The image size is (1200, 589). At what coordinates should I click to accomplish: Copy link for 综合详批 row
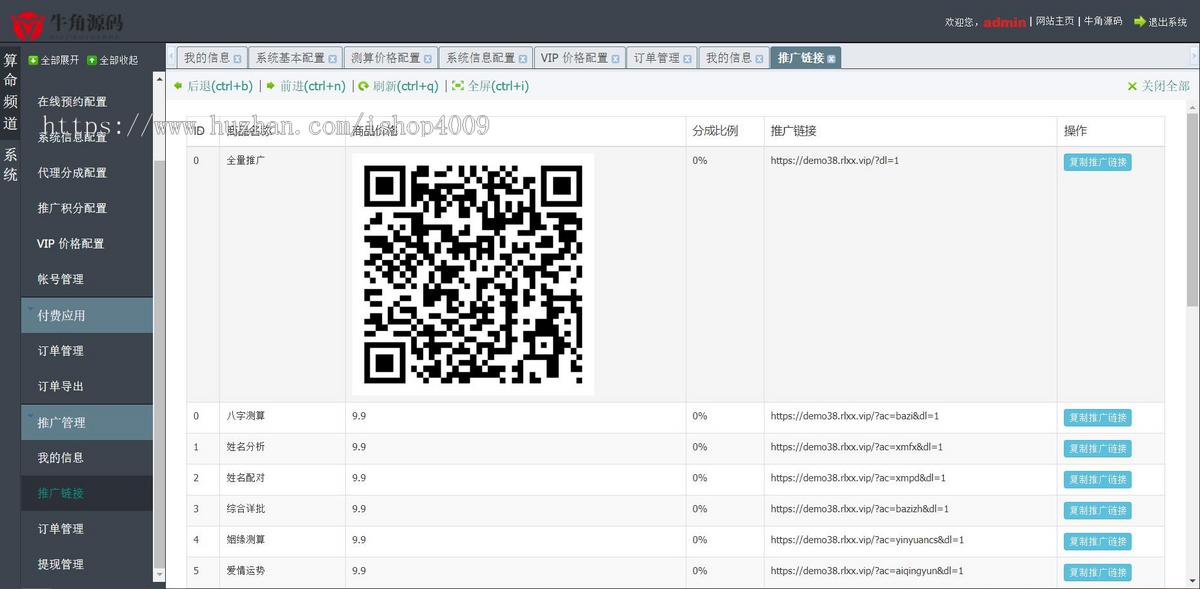1097,511
